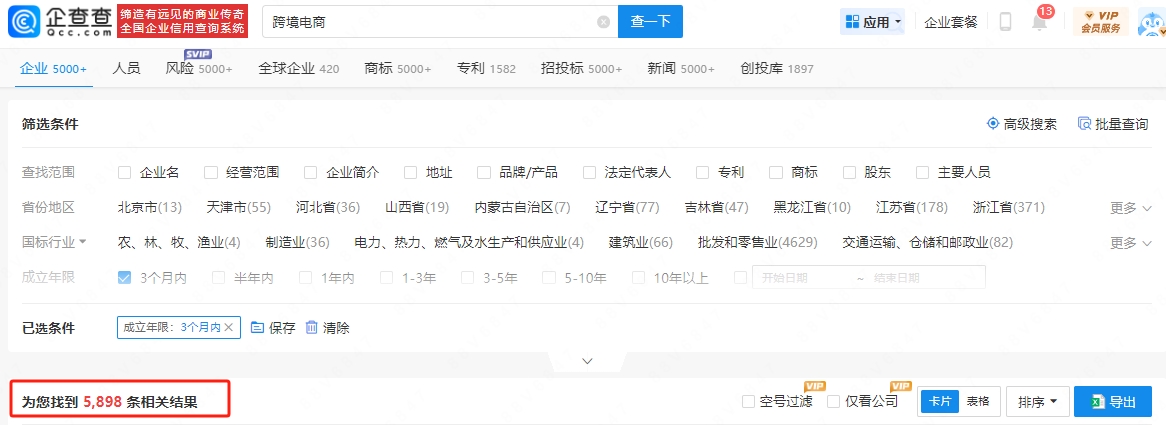
Task: Collapse the filter panel chevron
Action: click(587, 361)
